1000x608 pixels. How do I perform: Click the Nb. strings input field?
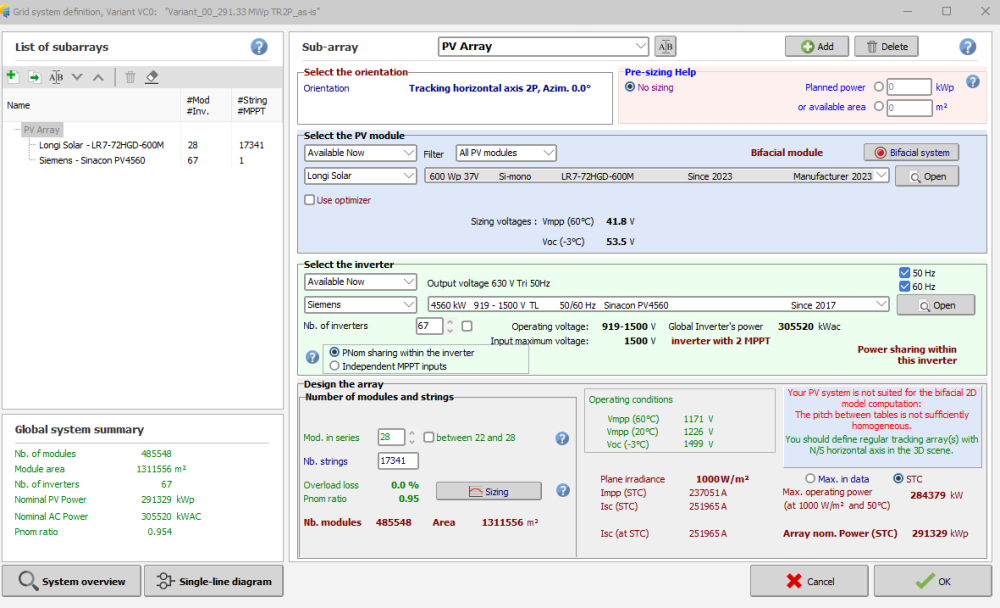click(x=398, y=461)
